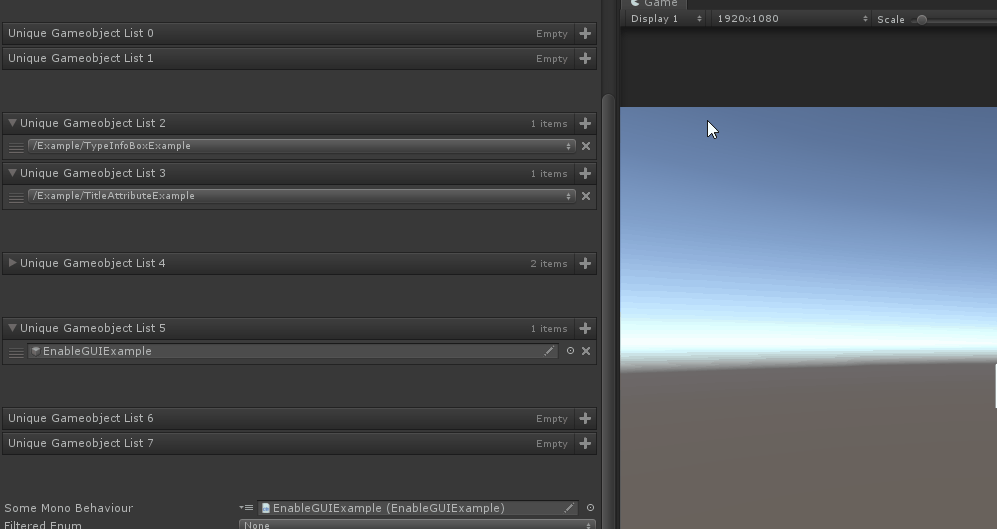
Task: Click the Scale label in Game view
Action: [891, 20]
